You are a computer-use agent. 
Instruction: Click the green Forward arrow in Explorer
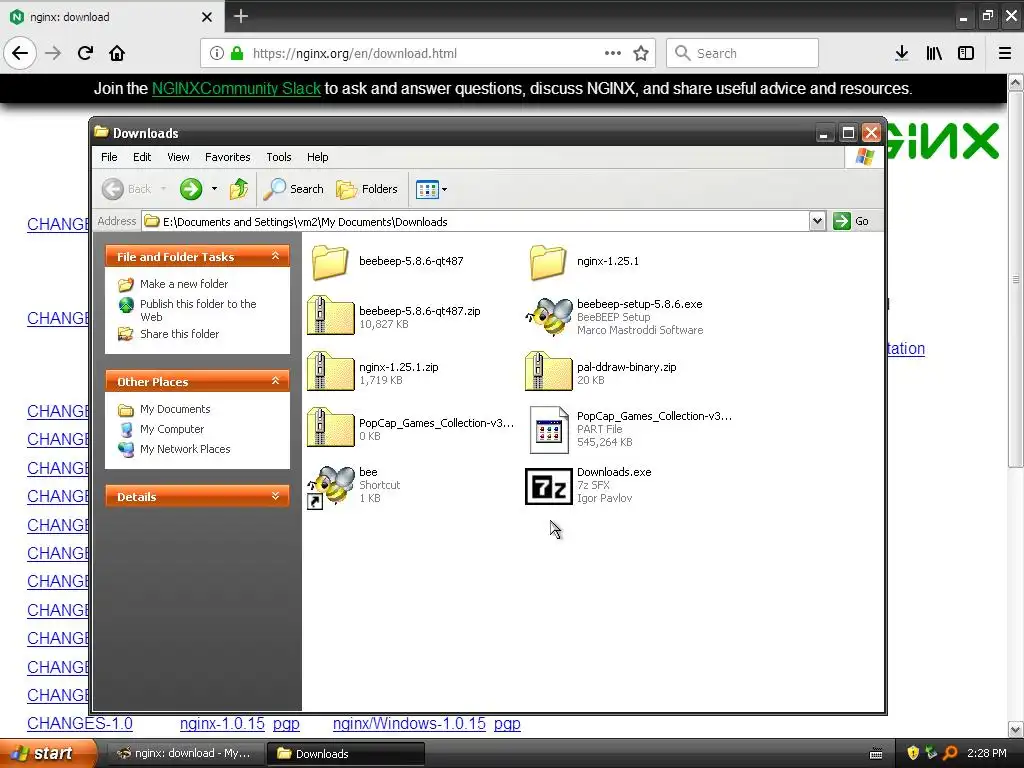(x=191, y=189)
